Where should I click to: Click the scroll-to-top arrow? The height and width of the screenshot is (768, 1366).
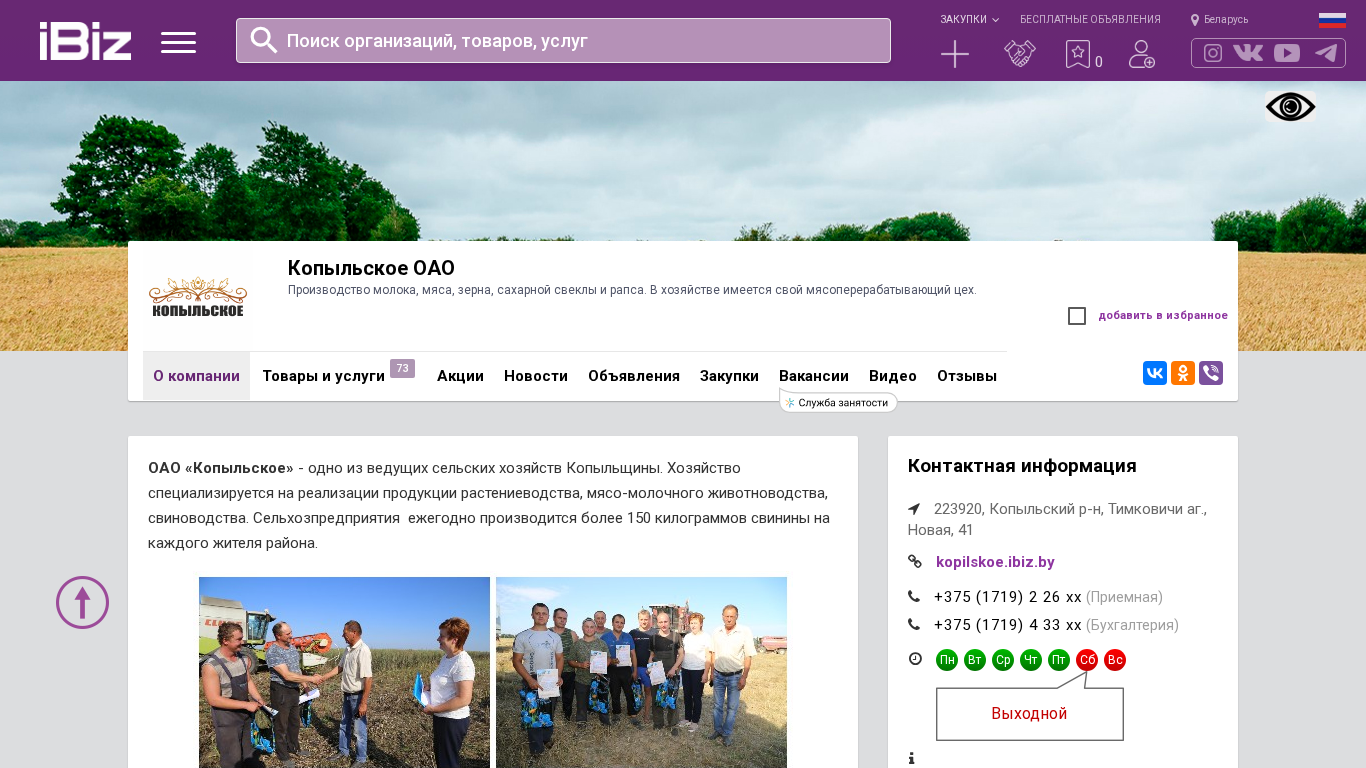[82, 602]
